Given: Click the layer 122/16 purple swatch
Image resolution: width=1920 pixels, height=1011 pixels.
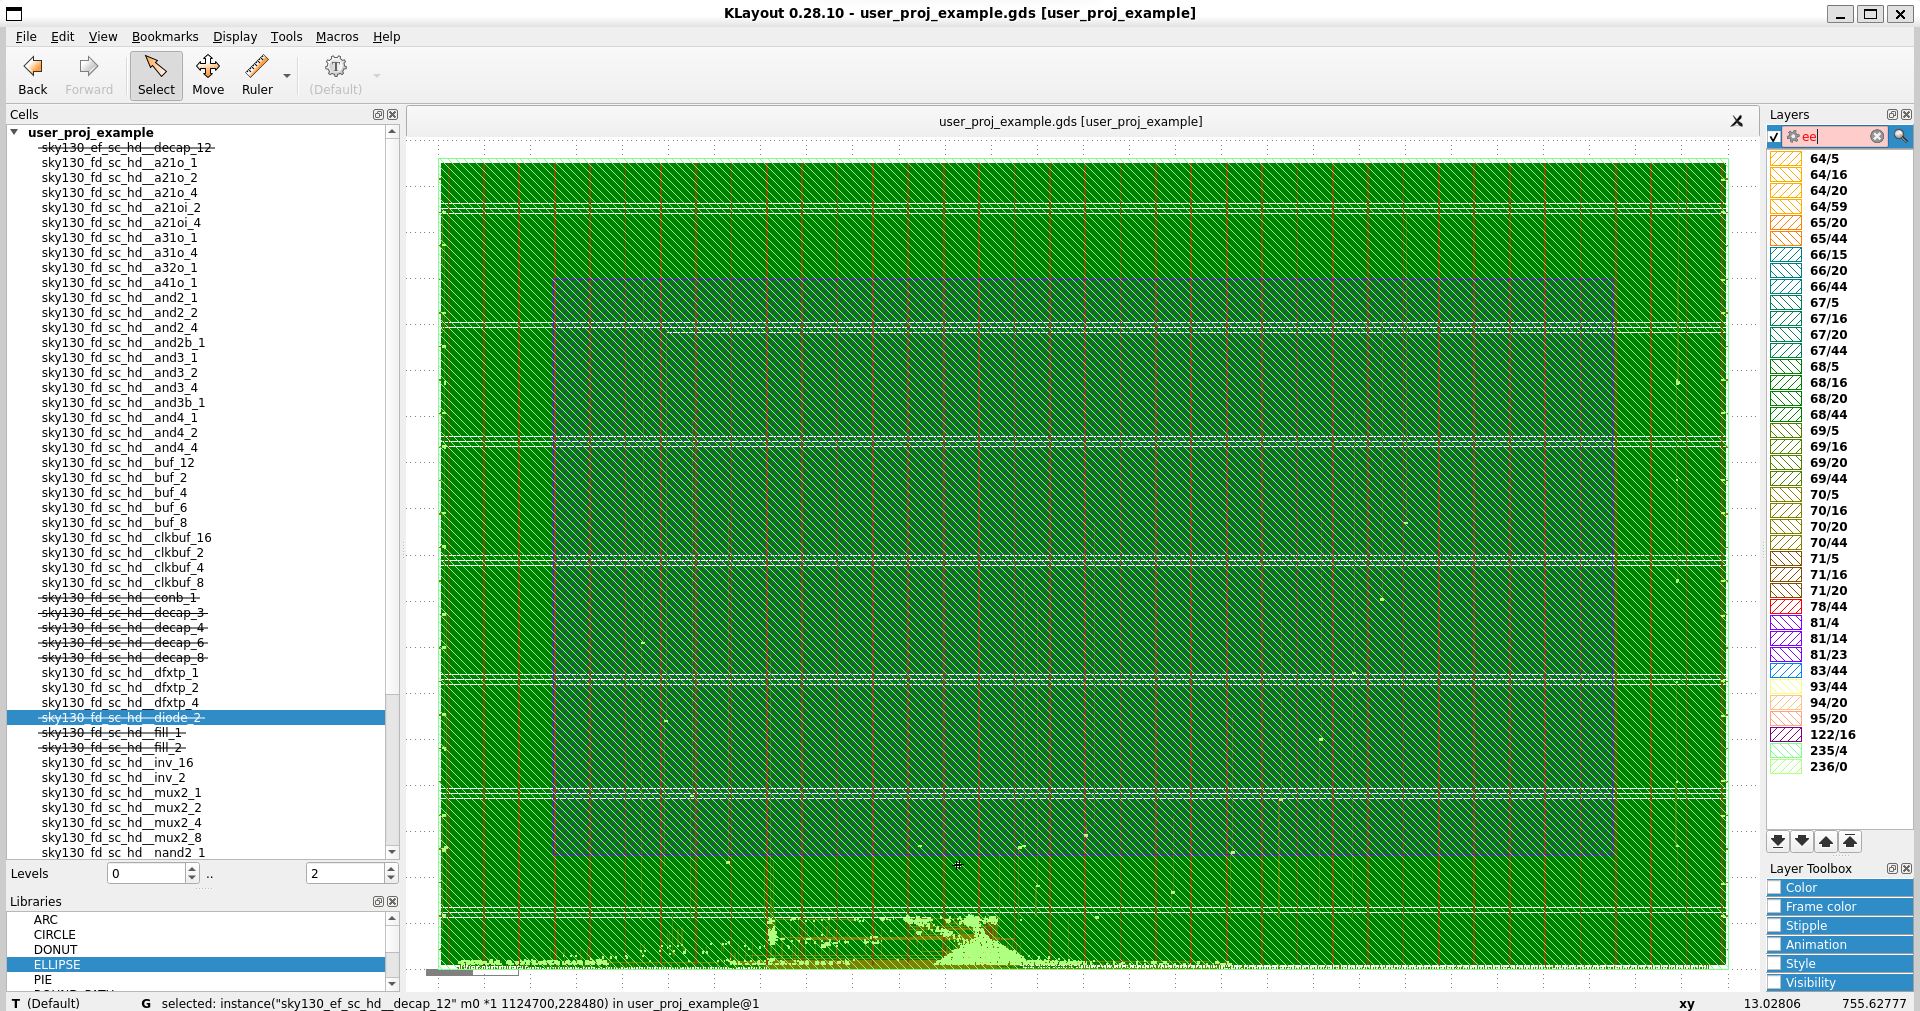Looking at the screenshot, I should point(1786,735).
